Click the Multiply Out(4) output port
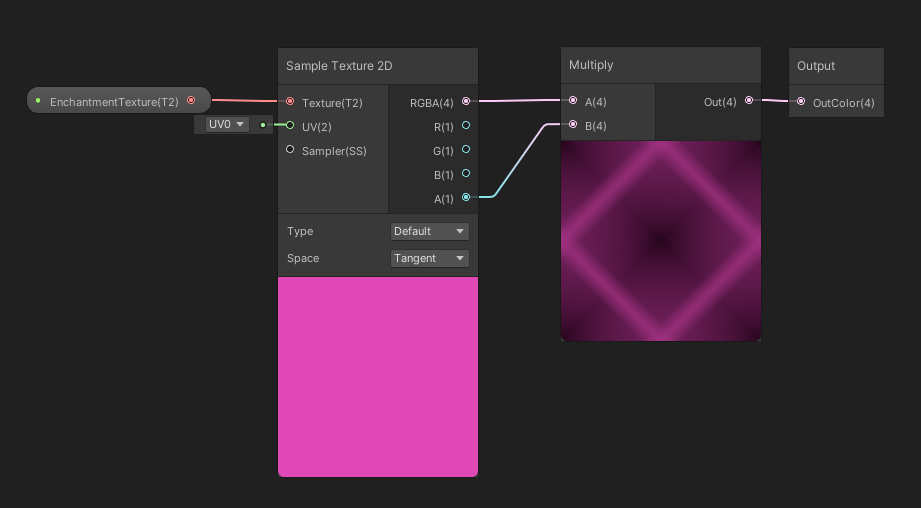This screenshot has width=921, height=508. (x=749, y=101)
